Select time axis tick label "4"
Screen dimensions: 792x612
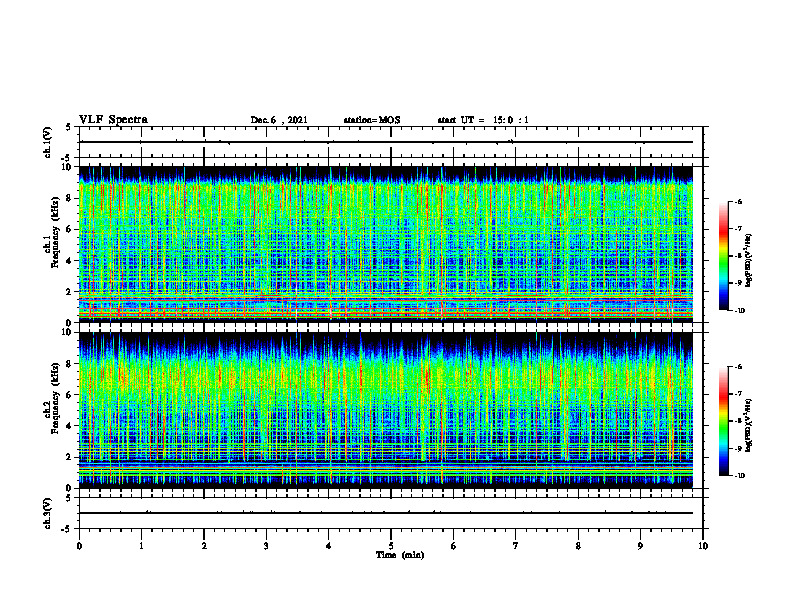coord(329,546)
